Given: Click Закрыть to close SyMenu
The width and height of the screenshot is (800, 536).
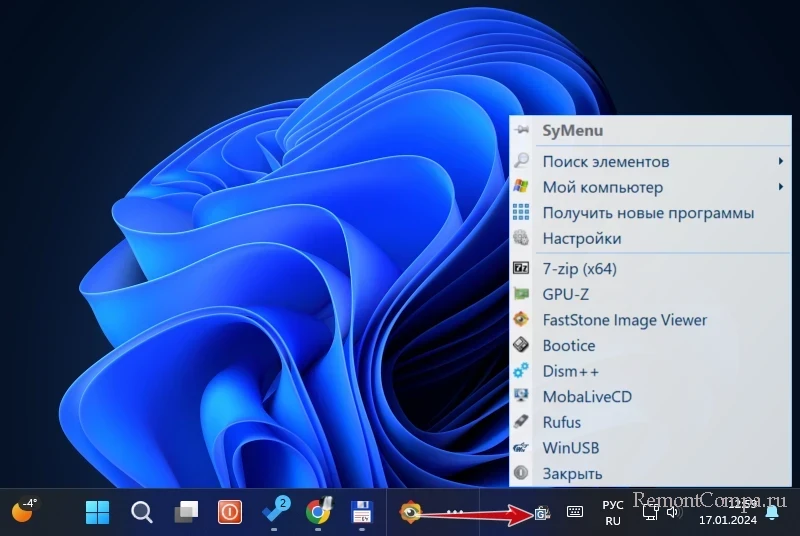Looking at the screenshot, I should point(572,474).
